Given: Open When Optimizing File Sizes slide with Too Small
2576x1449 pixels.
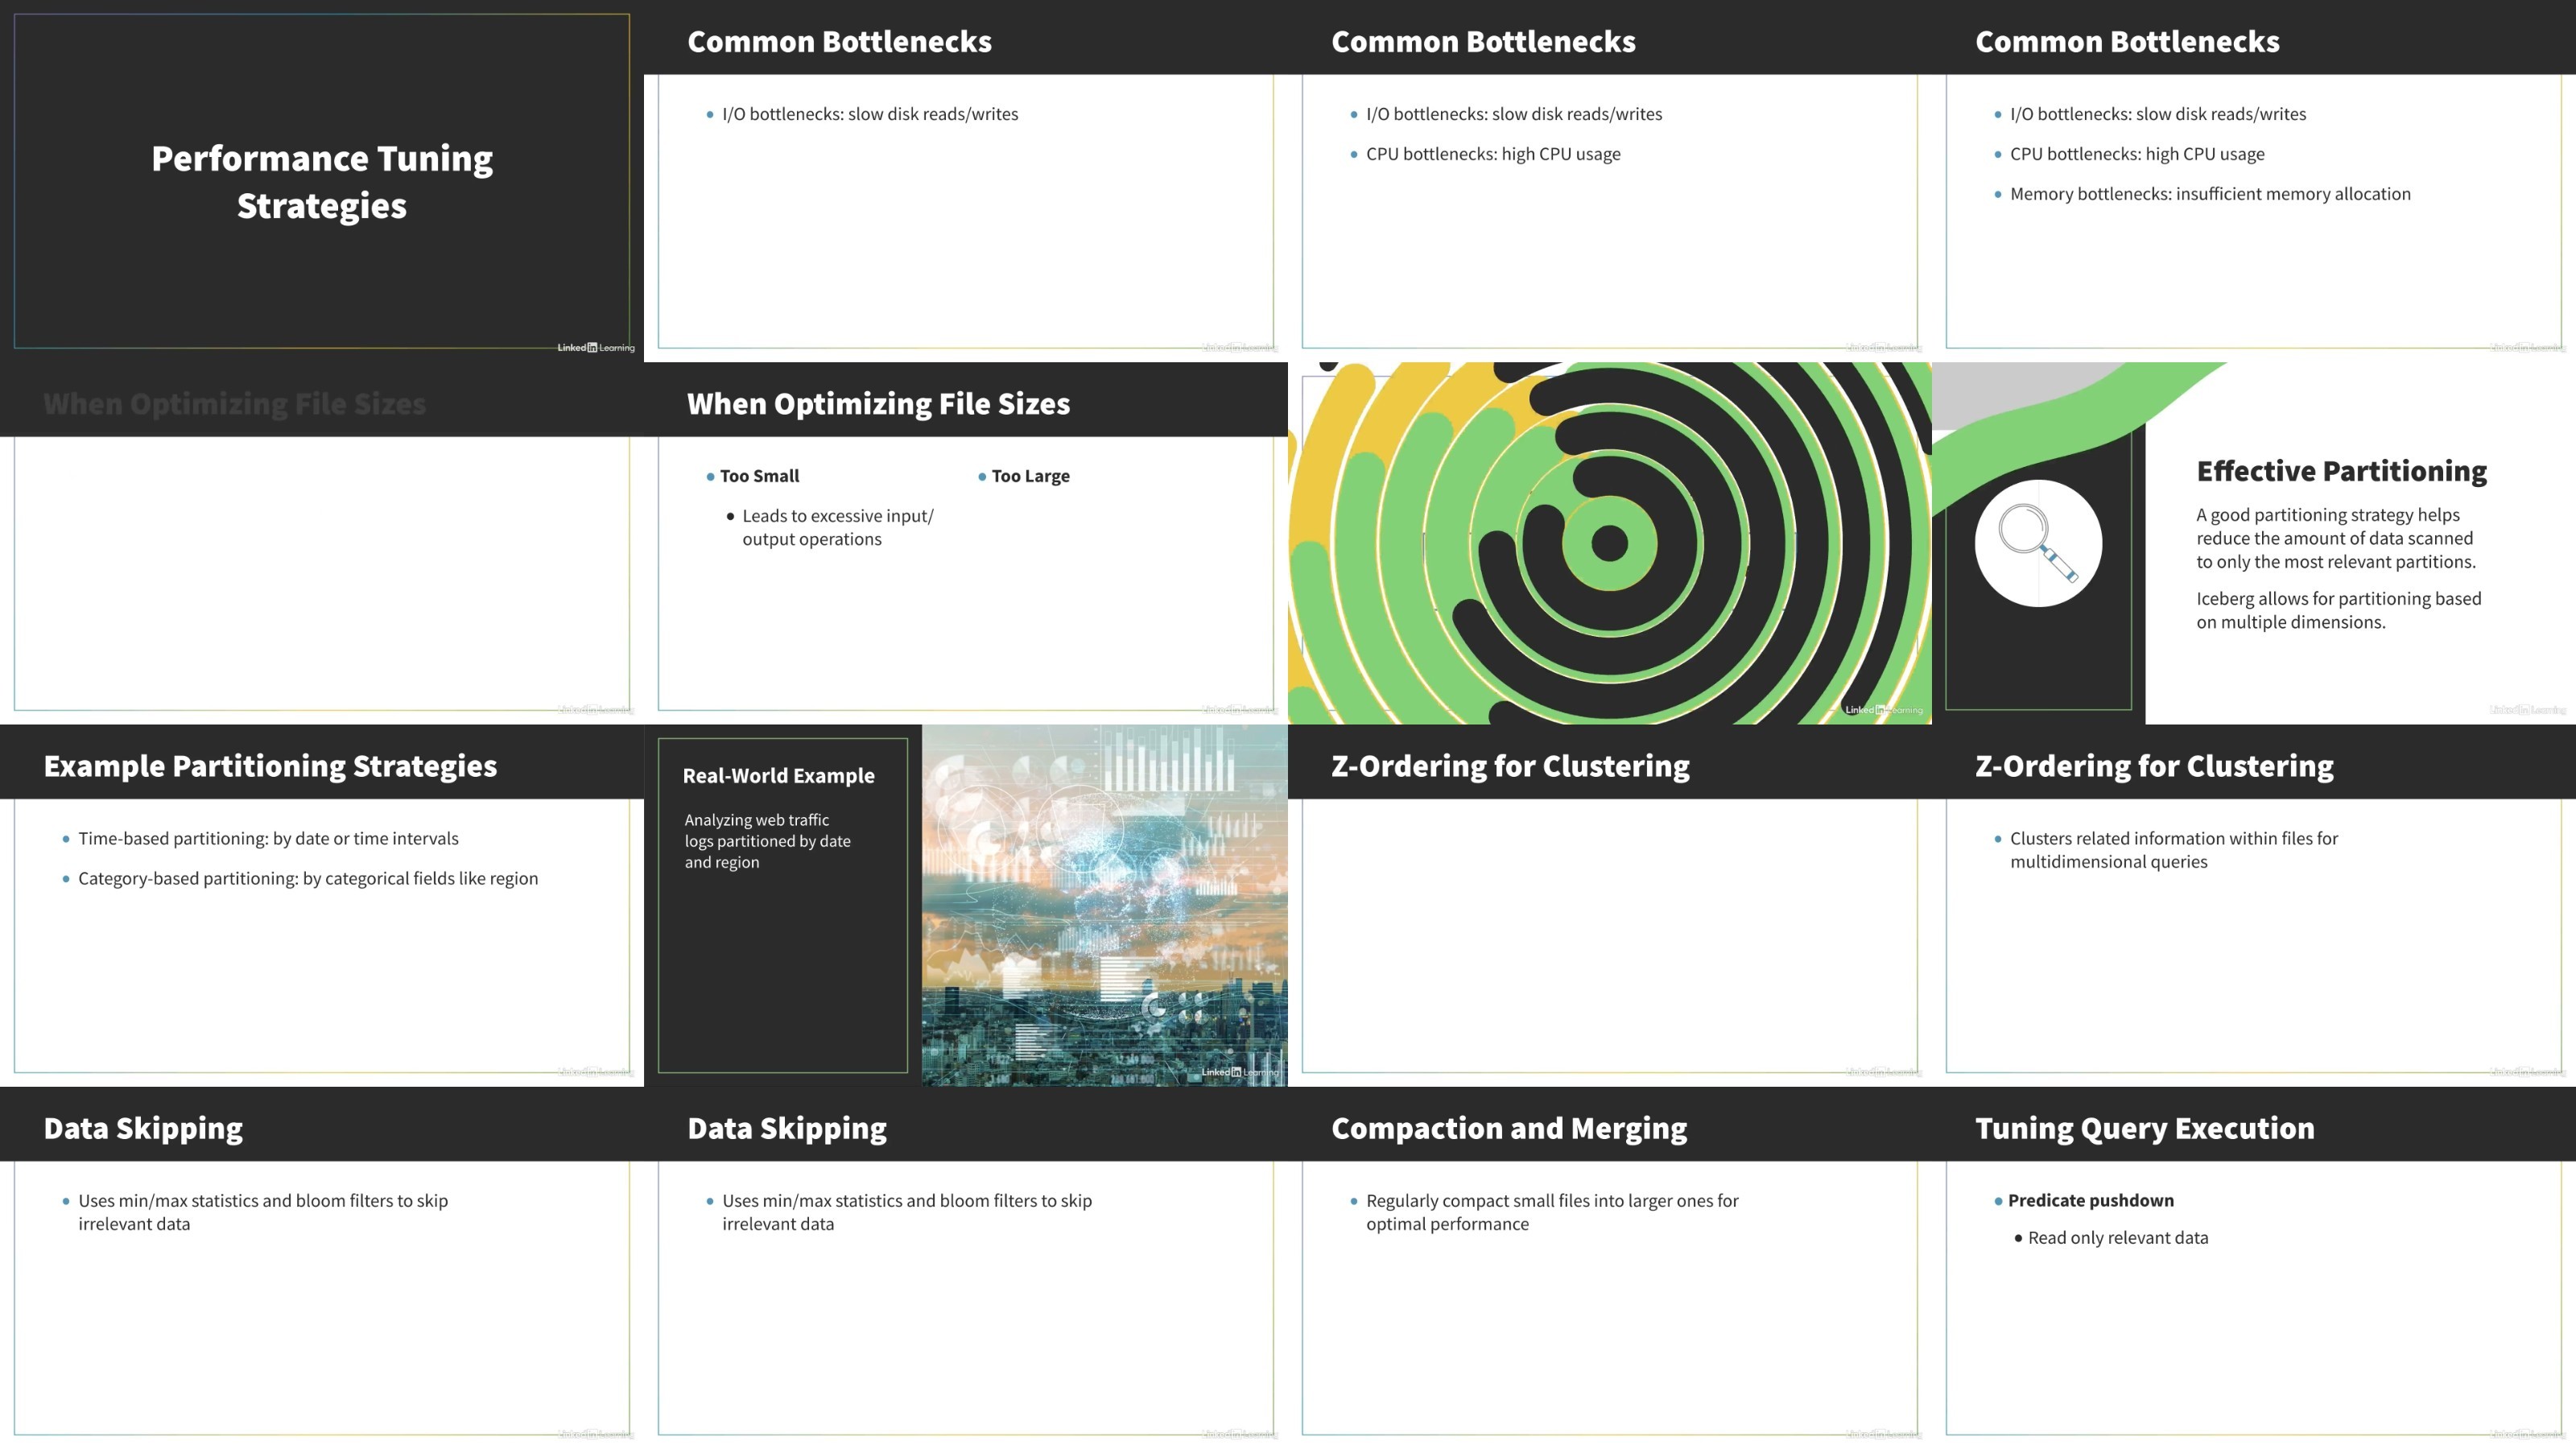Looking at the screenshot, I should coord(966,543).
